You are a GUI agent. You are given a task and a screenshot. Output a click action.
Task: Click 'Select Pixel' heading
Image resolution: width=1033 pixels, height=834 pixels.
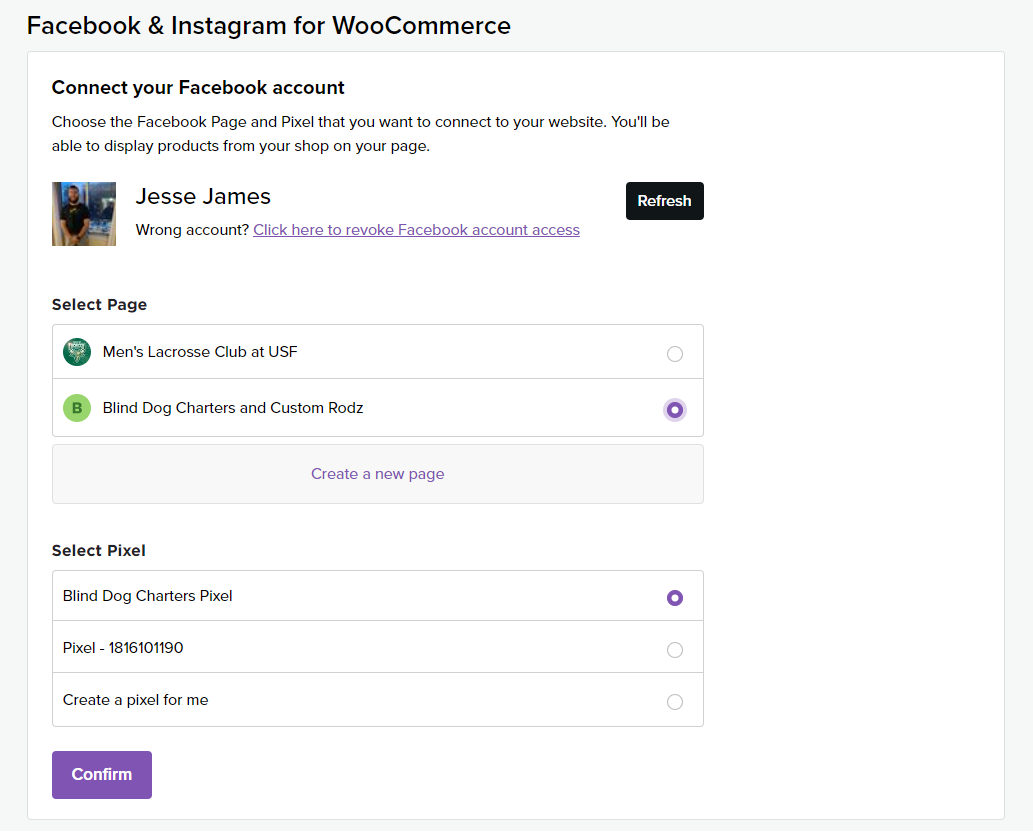[99, 550]
